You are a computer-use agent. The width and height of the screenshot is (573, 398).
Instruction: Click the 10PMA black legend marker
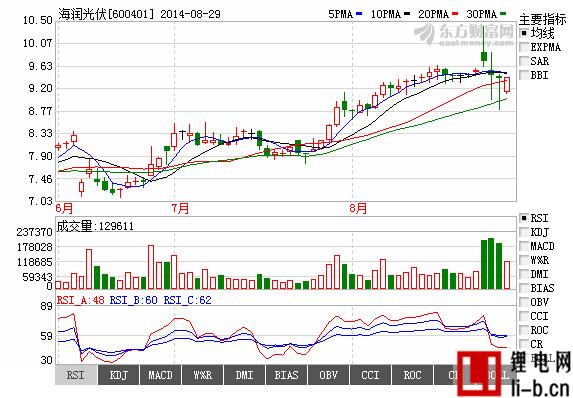(x=407, y=14)
